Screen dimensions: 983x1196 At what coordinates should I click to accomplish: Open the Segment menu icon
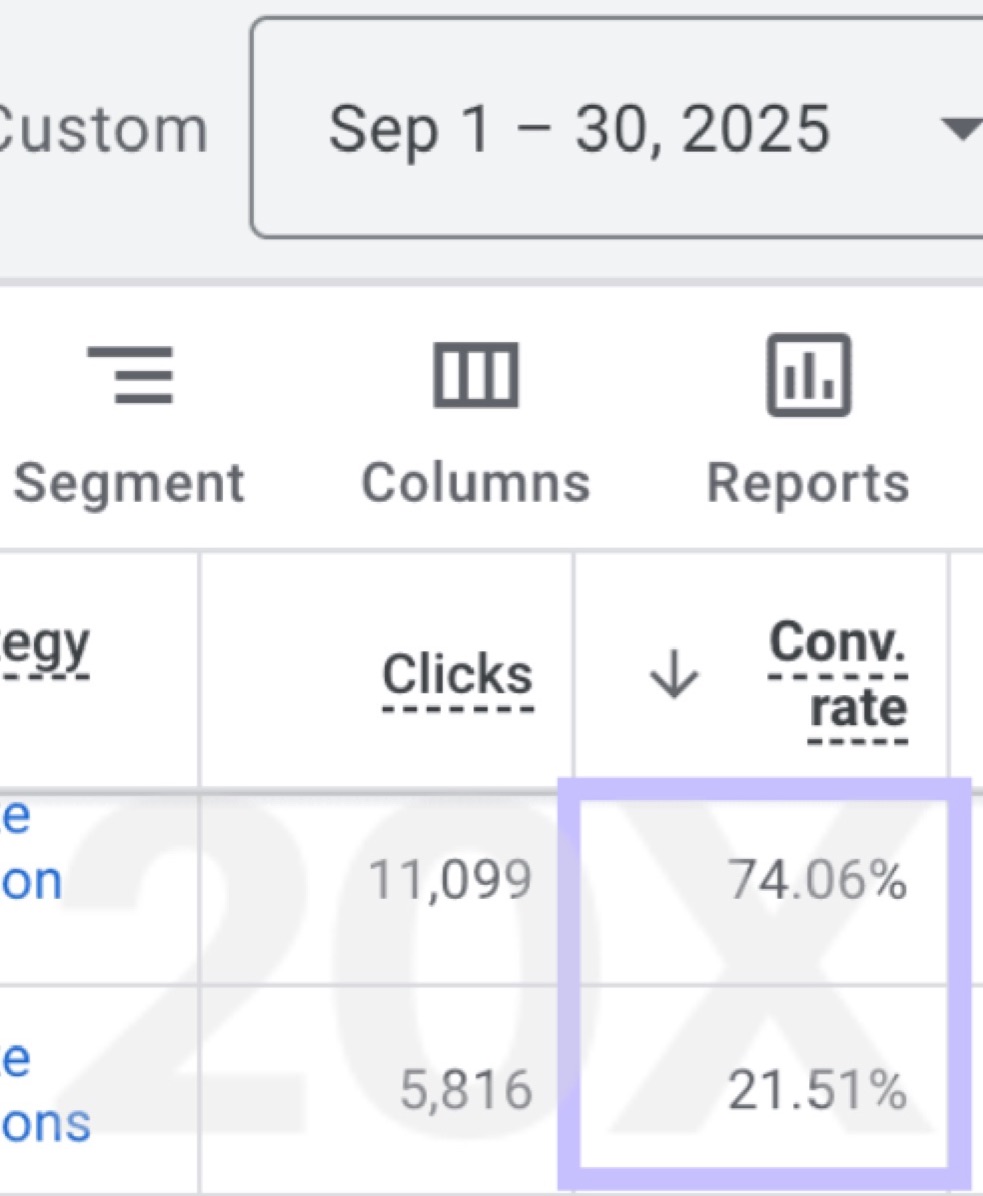tap(129, 374)
